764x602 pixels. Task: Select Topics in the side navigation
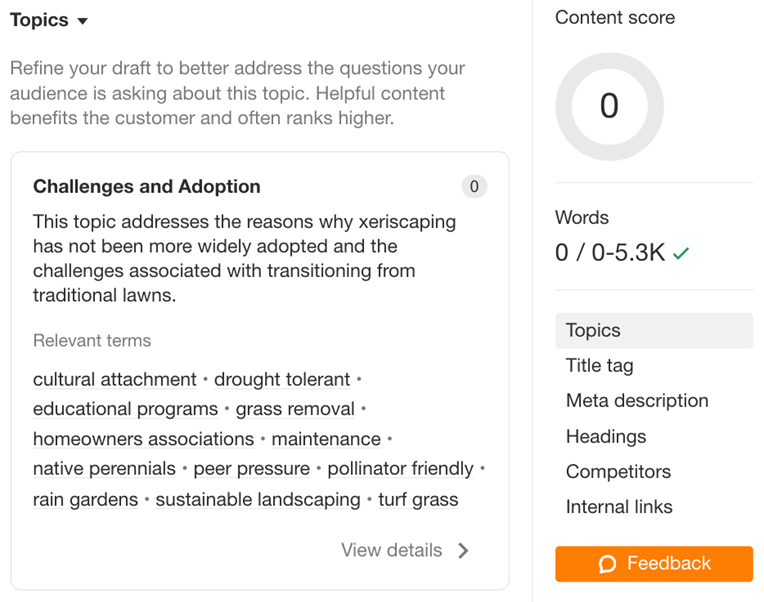(x=593, y=330)
